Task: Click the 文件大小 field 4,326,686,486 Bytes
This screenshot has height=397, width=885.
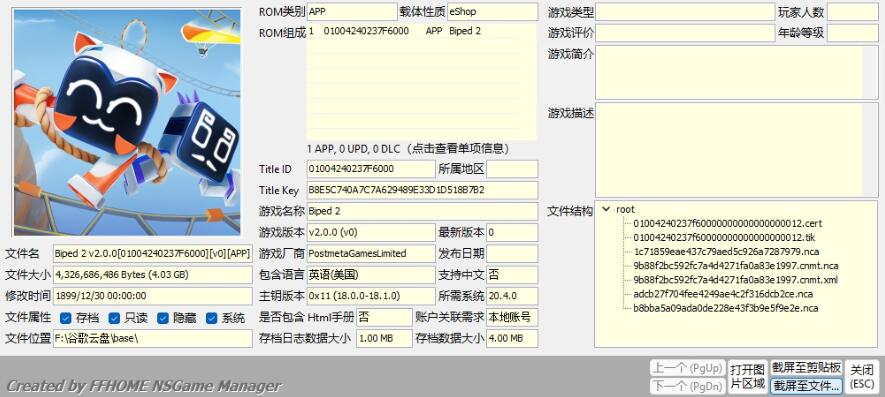Action: click(x=153, y=275)
